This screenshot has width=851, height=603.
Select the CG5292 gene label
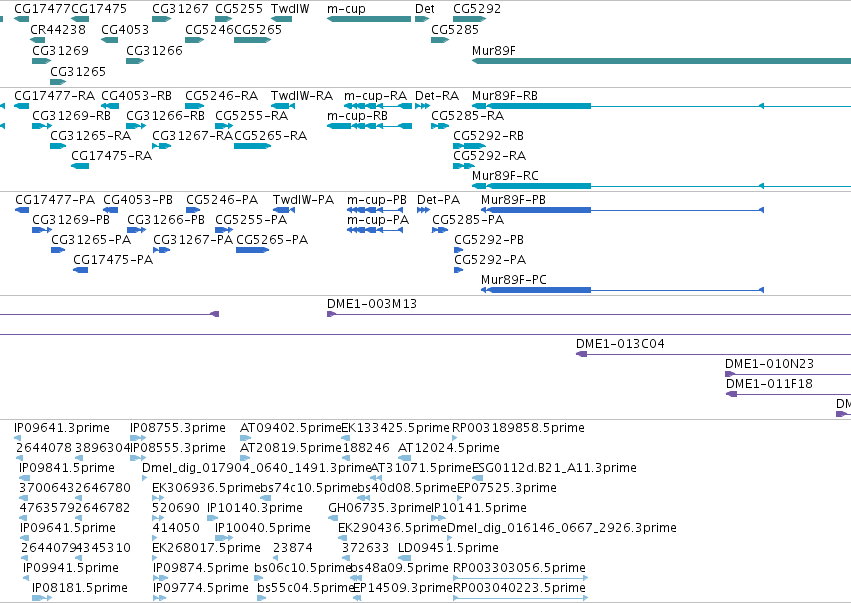point(477,9)
